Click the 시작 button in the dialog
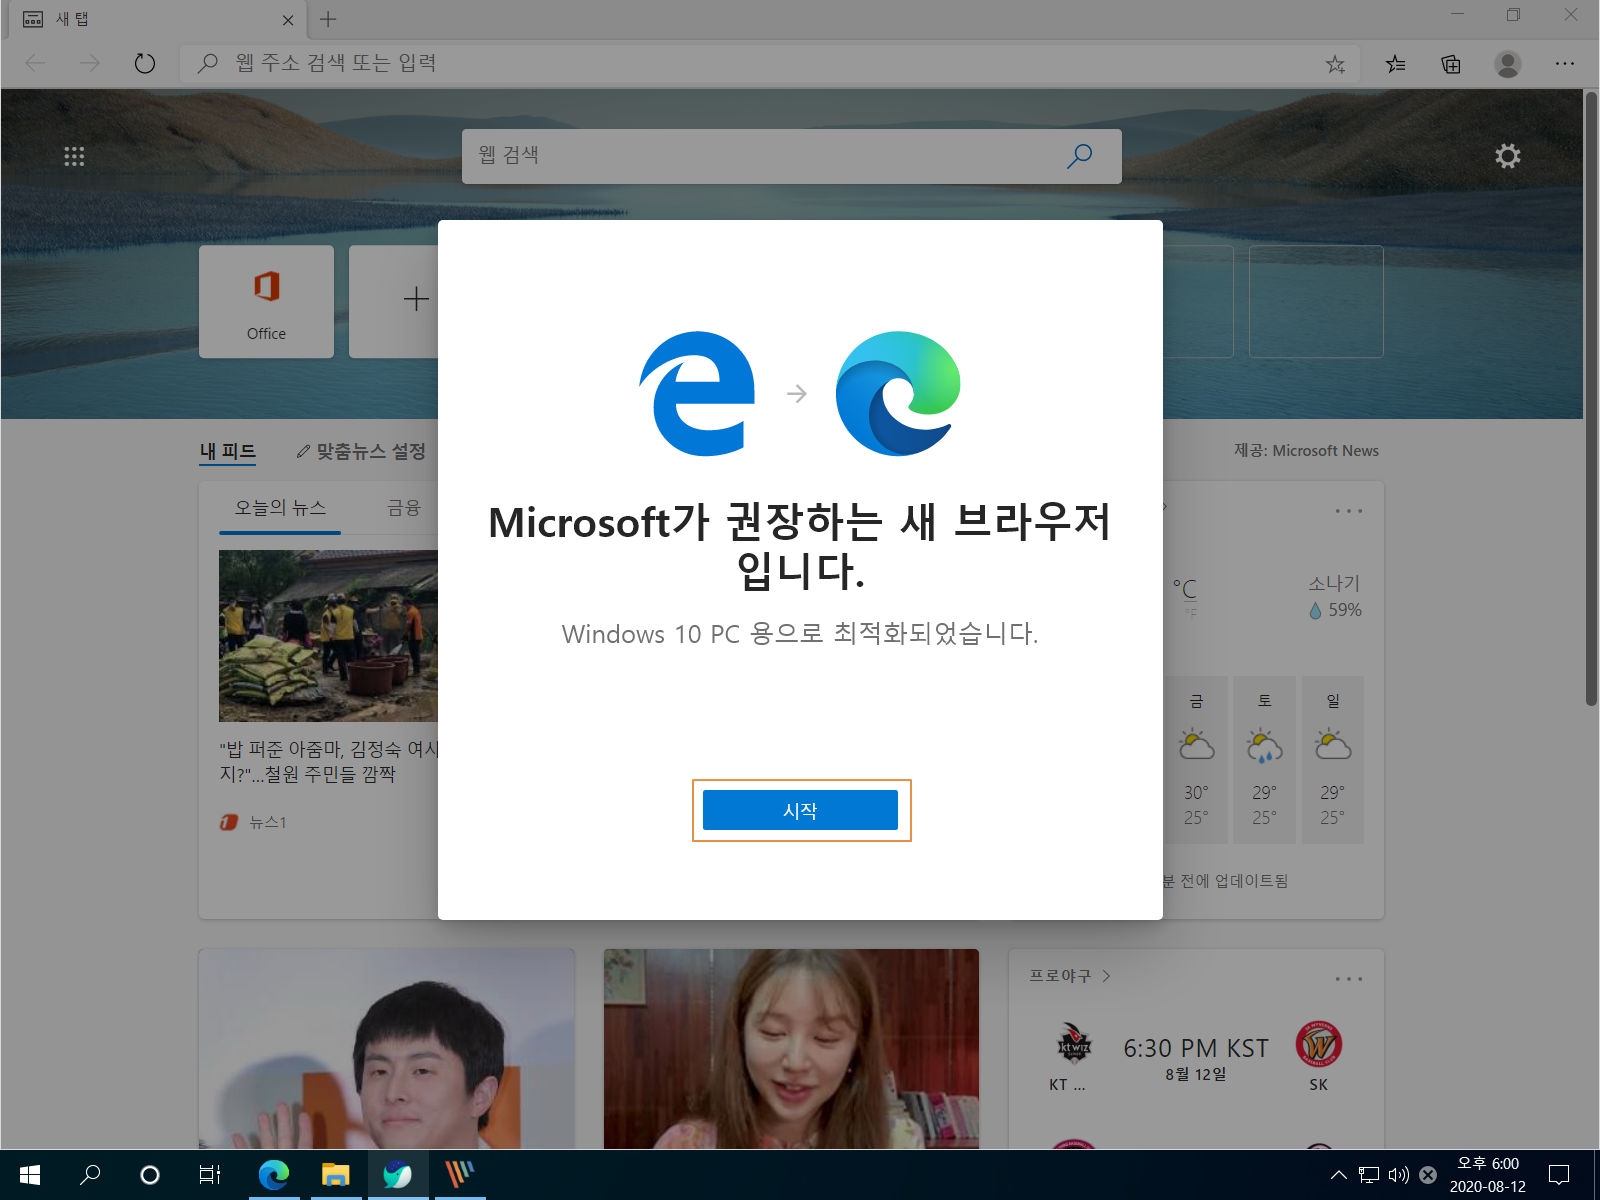The image size is (1600, 1200). point(800,810)
